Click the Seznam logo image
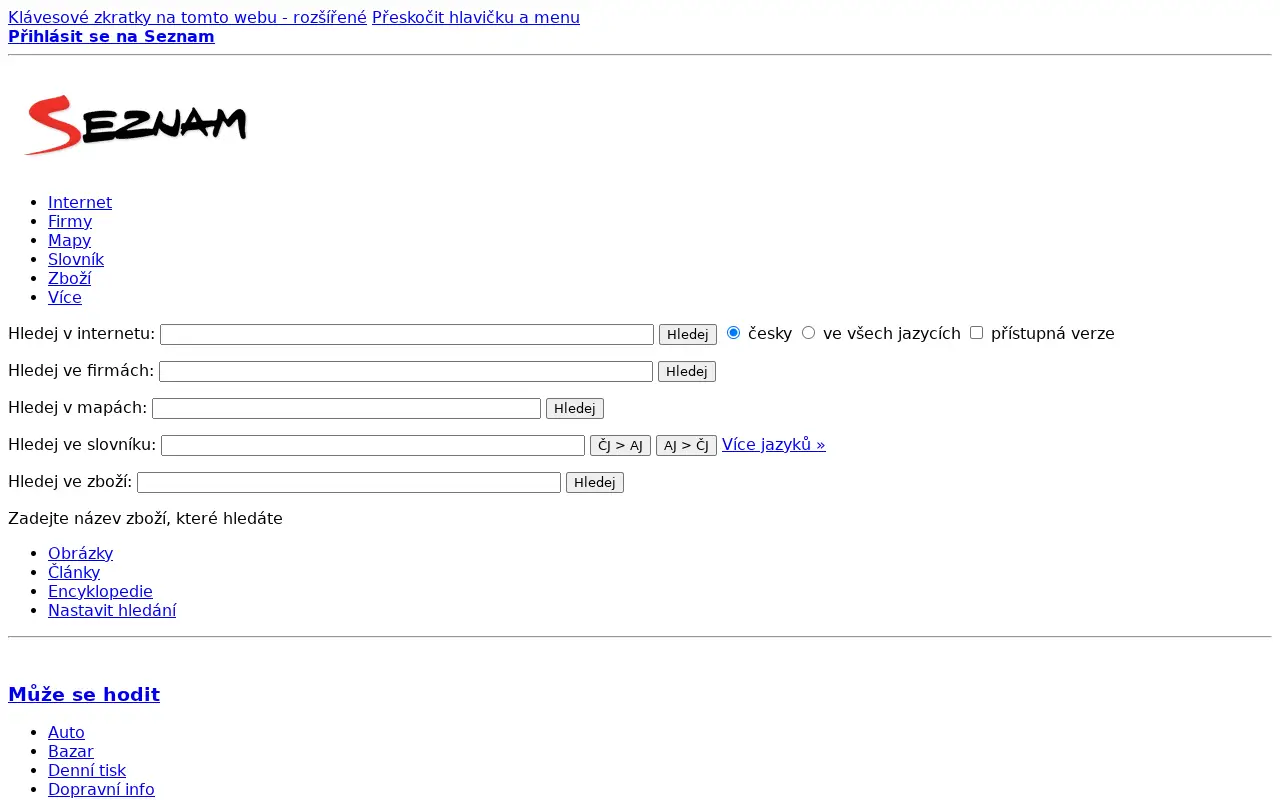Image resolution: width=1280 pixels, height=800 pixels. (x=135, y=125)
